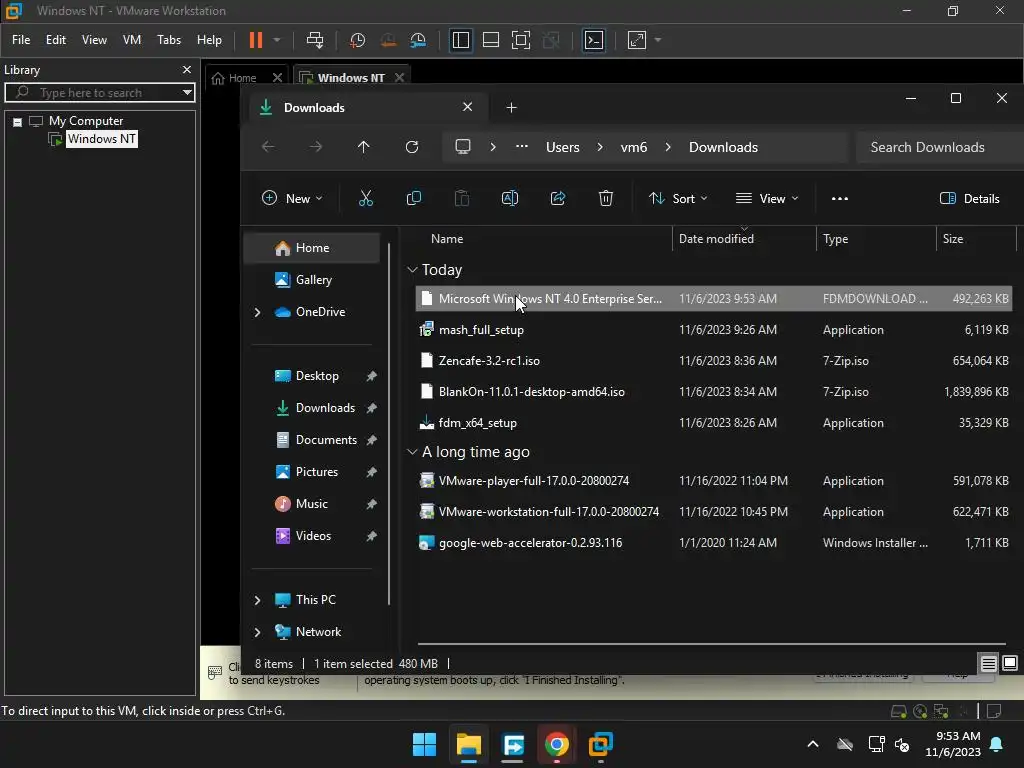Open the VMware Tabs menu
The height and width of the screenshot is (768, 1024).
pyautogui.click(x=168, y=40)
